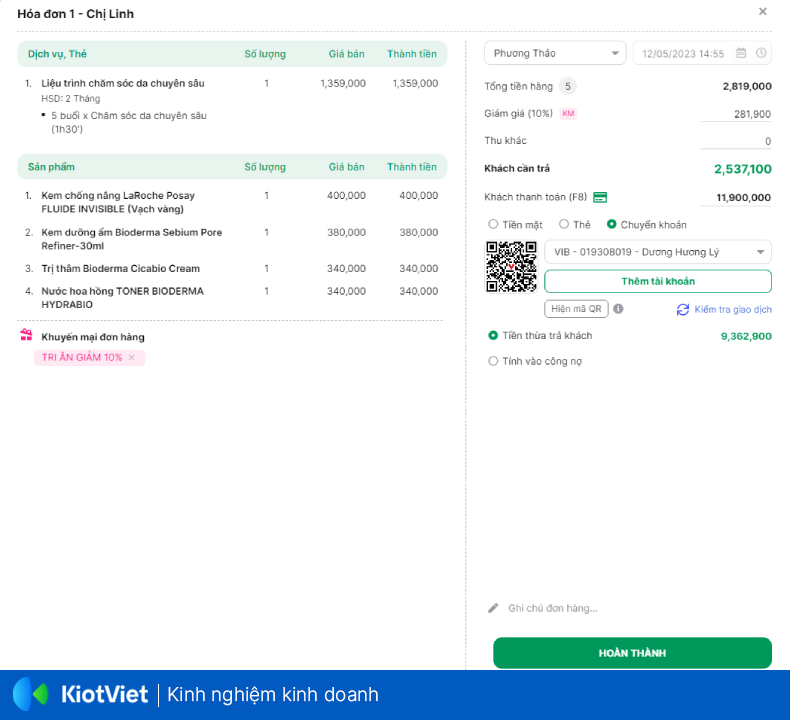Select Thẻ payment method
The height and width of the screenshot is (720, 790).
(x=564, y=225)
